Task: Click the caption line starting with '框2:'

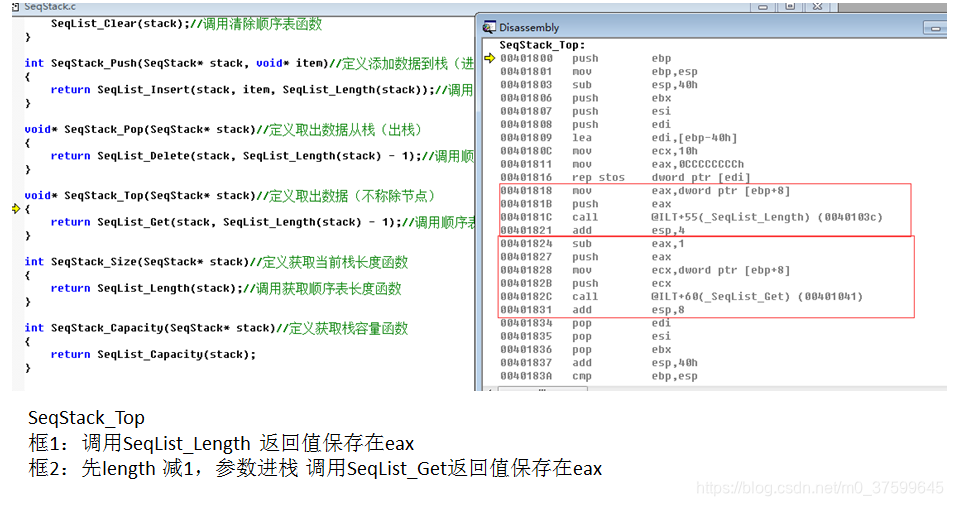Action: (315, 468)
